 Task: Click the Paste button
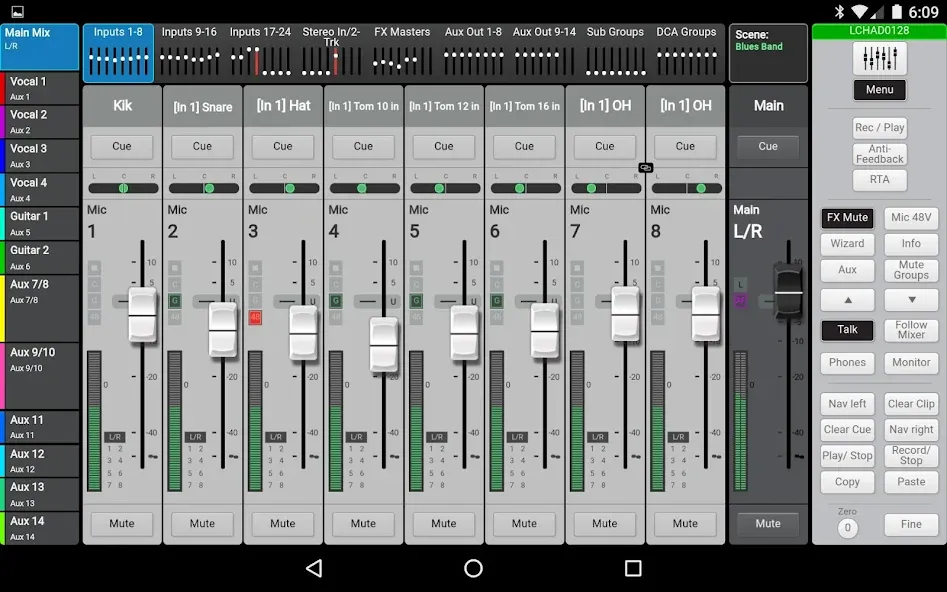coord(911,481)
